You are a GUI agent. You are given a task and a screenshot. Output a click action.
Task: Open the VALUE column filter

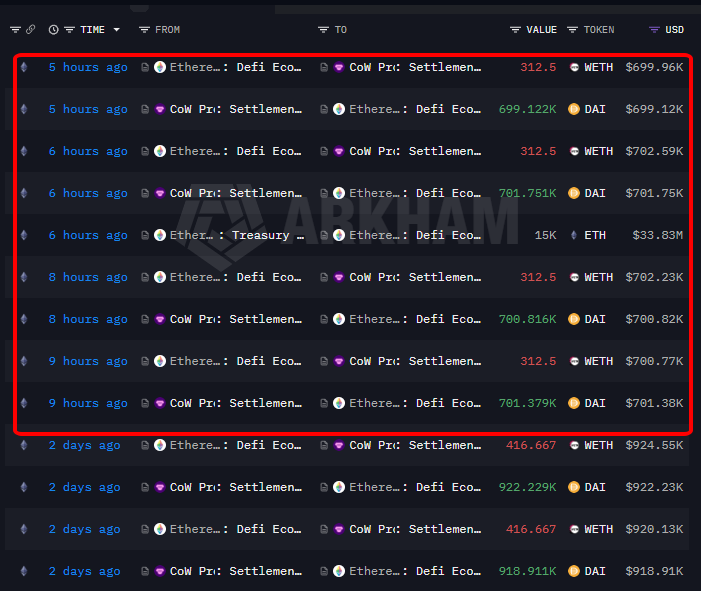[x=515, y=30]
